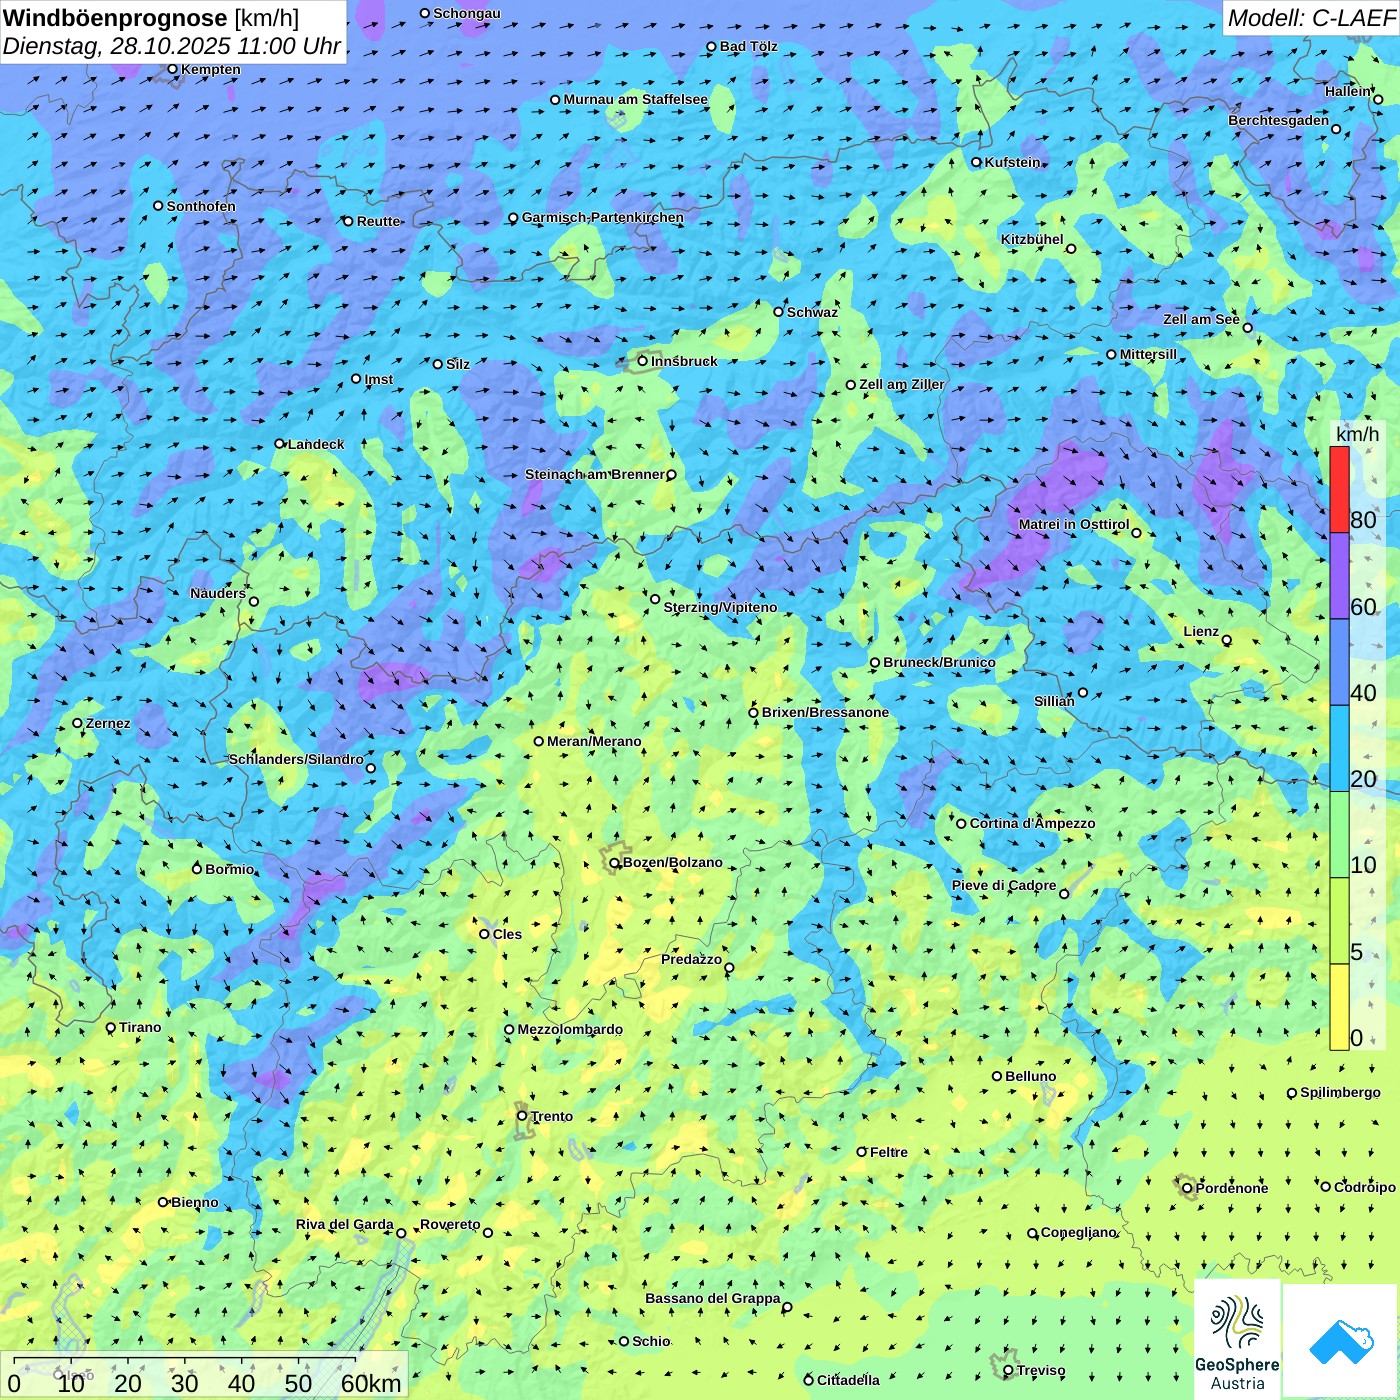Select the green 10–20 km/h legend color
The image size is (1400, 1400).
coord(1339,835)
